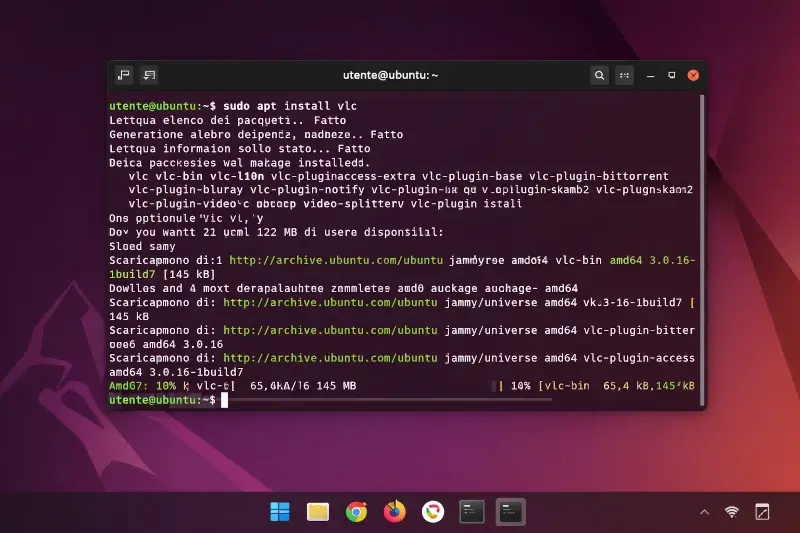Launch Firefox from the taskbar
Viewport: 800px width, 533px height.
[394, 512]
